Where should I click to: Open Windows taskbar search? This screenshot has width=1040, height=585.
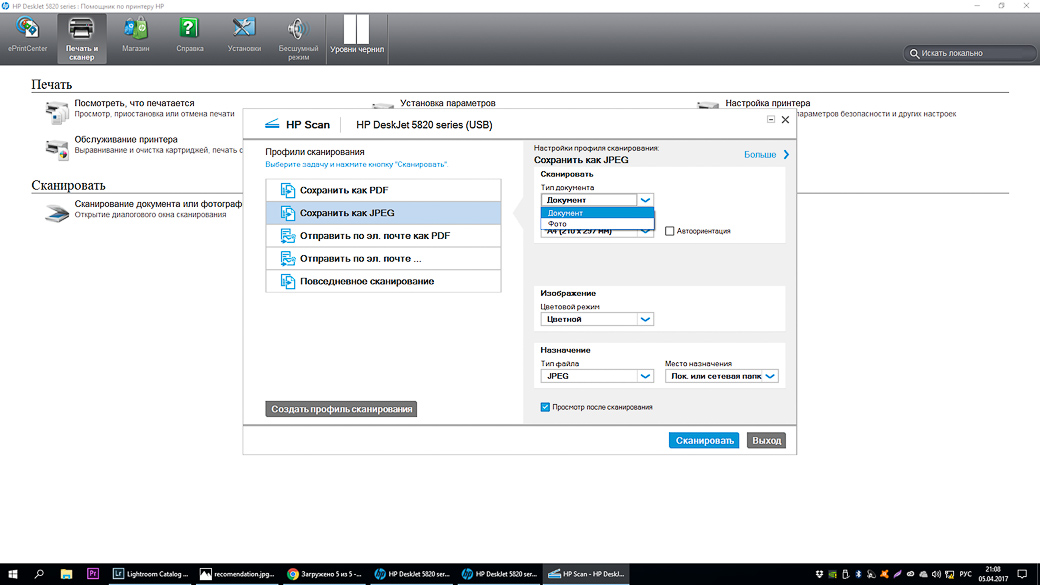[39, 574]
